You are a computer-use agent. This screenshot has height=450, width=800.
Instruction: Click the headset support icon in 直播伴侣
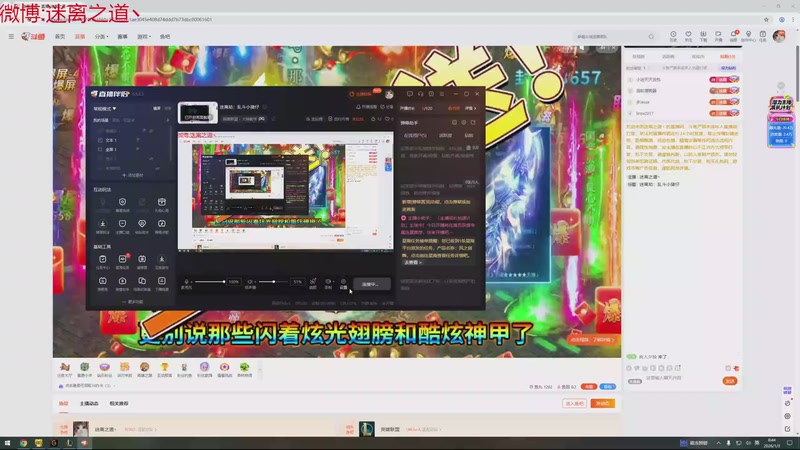(420, 94)
